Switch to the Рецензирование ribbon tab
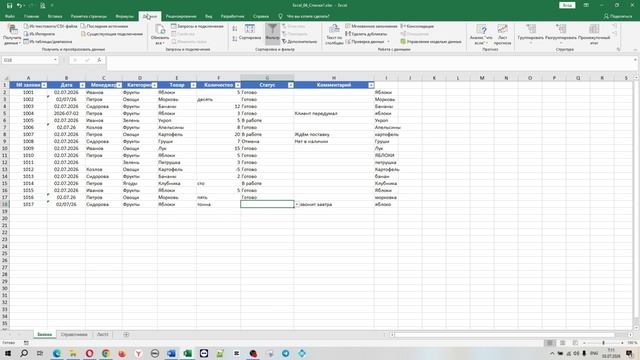640x360 pixels. 181,16
